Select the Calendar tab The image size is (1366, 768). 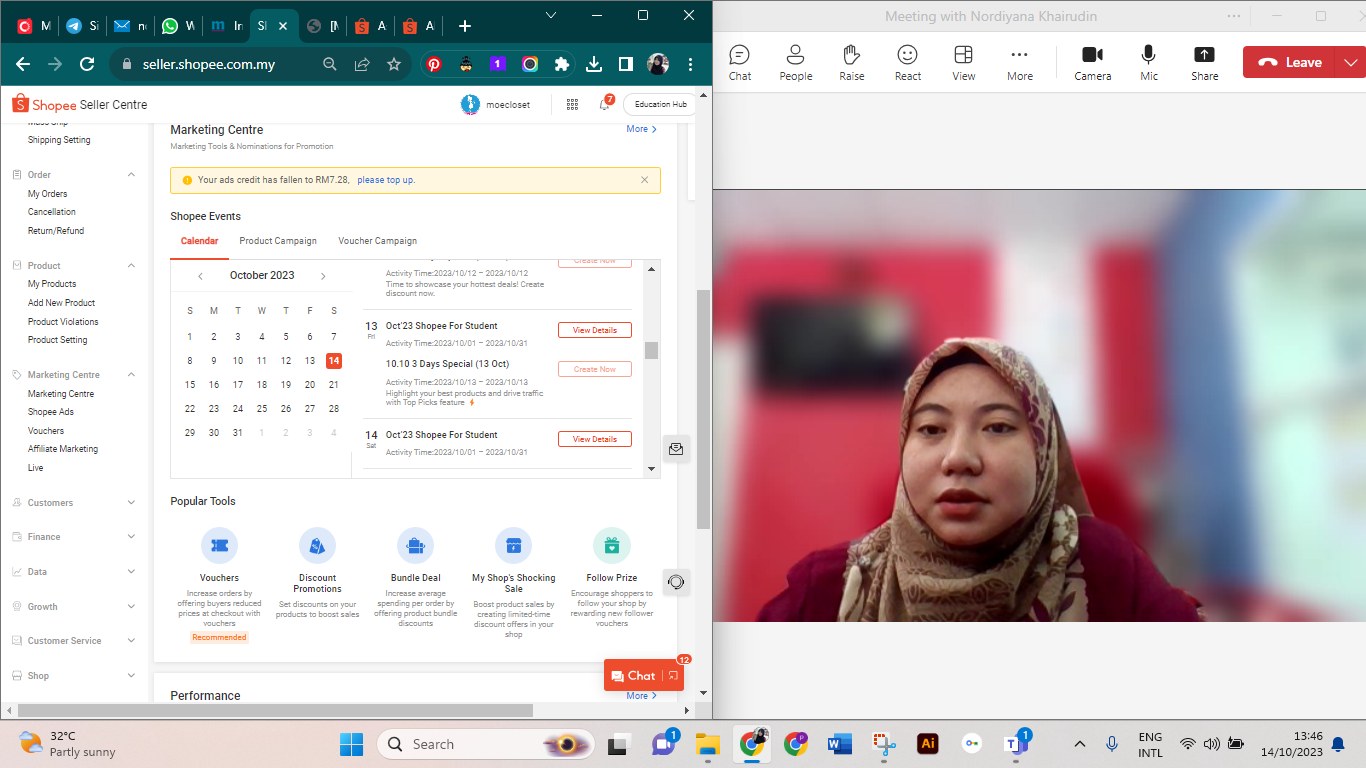[199, 241]
